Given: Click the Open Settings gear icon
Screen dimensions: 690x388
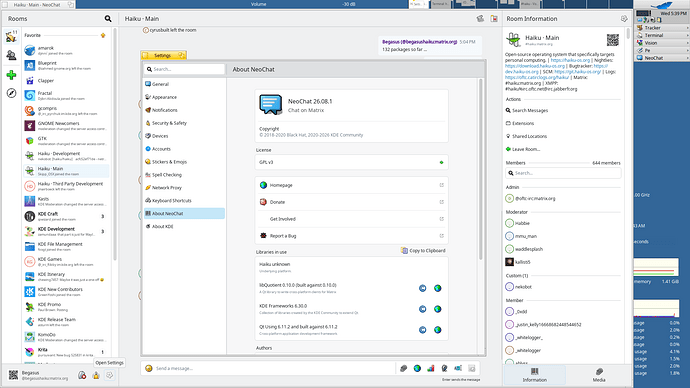Looking at the screenshot, I should [x=110, y=375].
